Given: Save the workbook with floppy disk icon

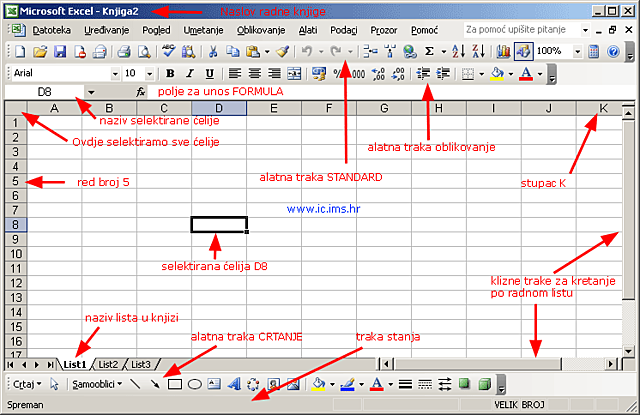Looking at the screenshot, I should tap(60, 52).
